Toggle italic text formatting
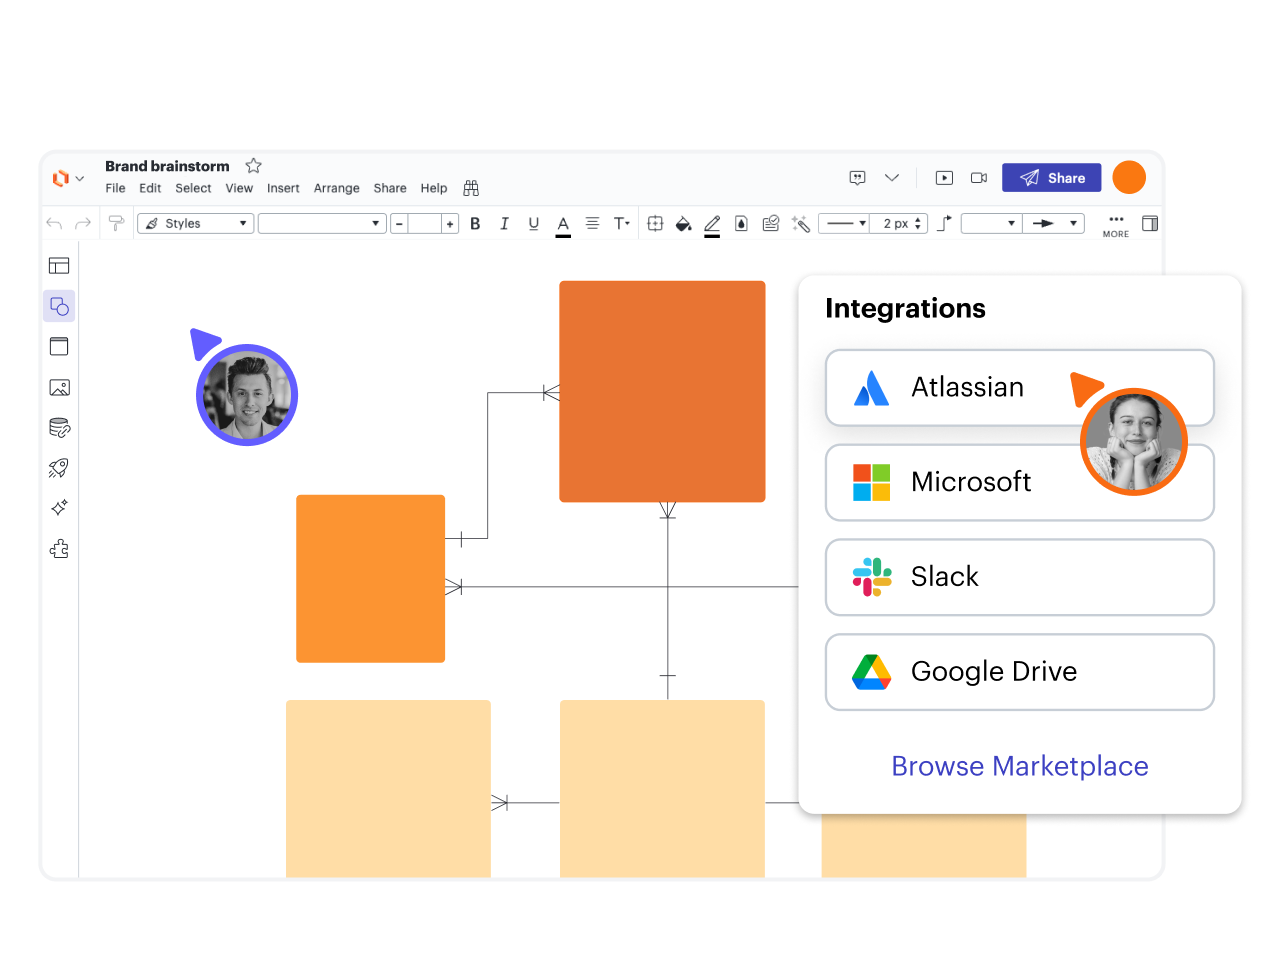1281x960 pixels. coord(504,224)
